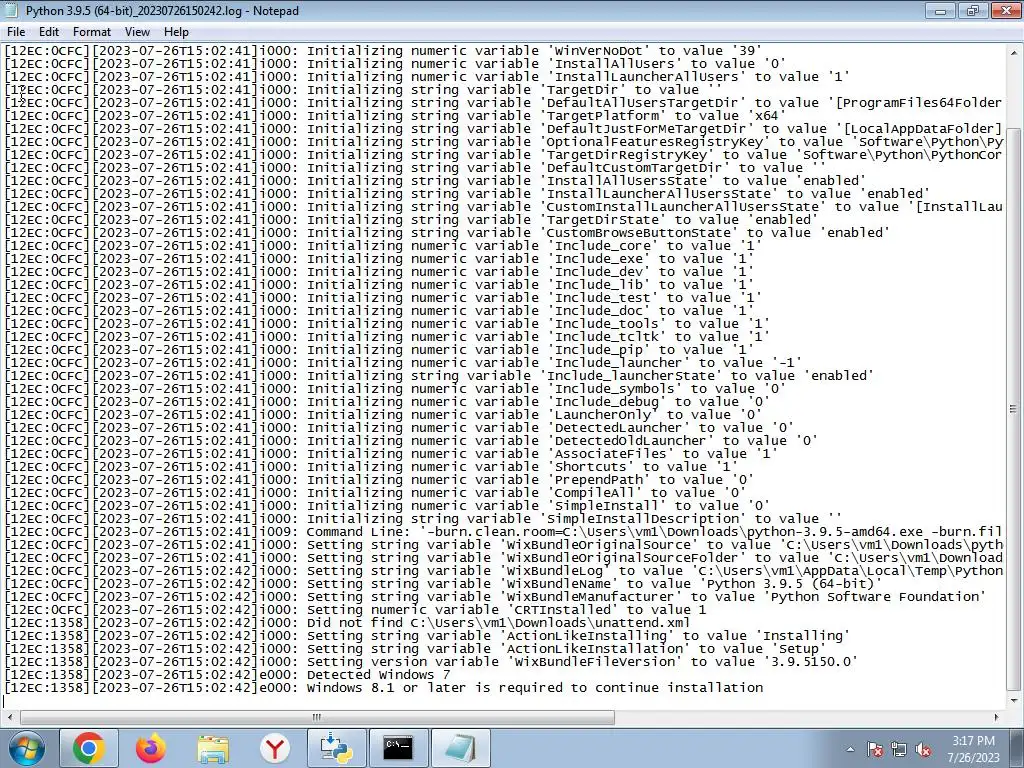
Task: Open the Help menu
Action: 176,32
